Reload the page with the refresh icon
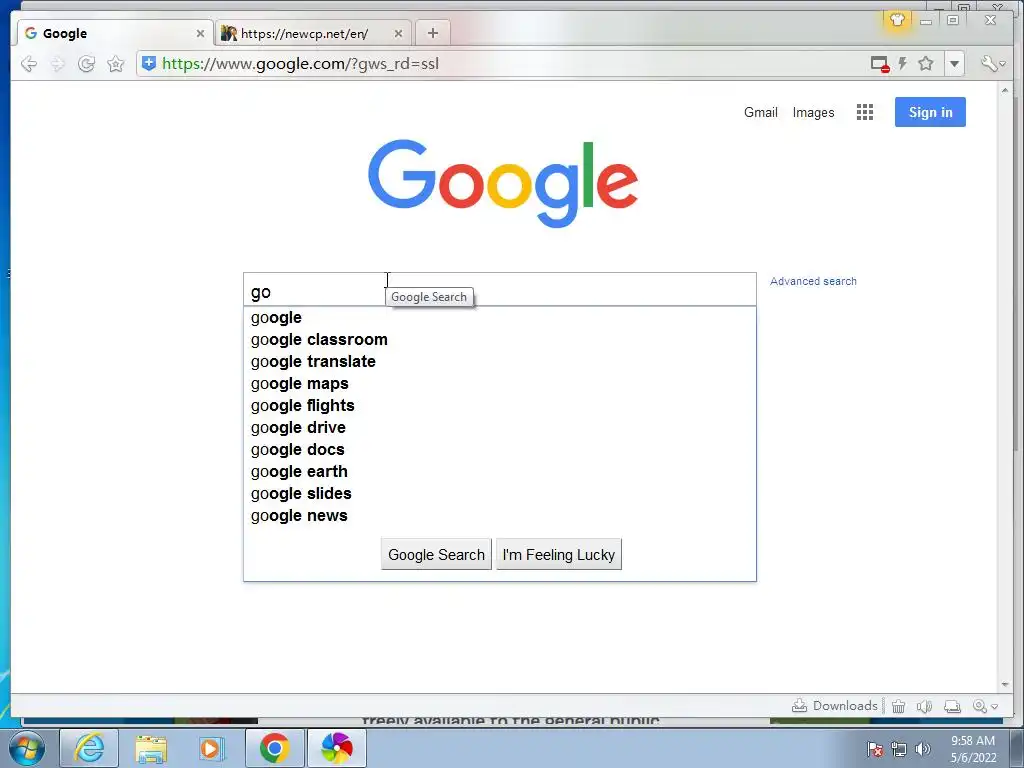1024x768 pixels. pos(86,63)
